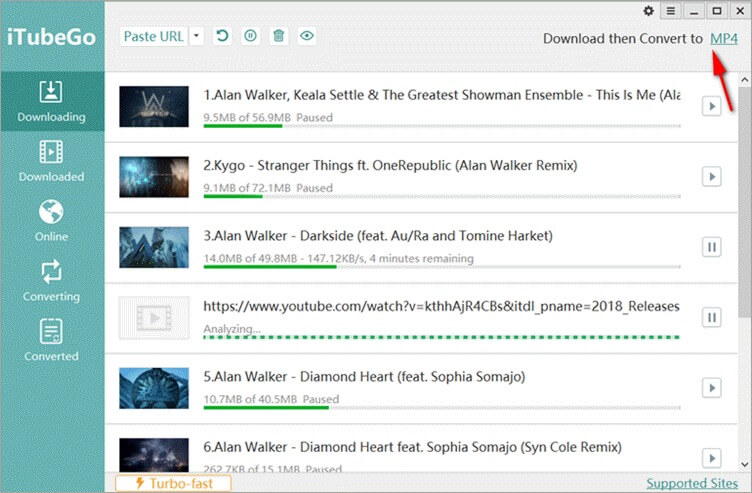The height and width of the screenshot is (493, 752).
Task: Resume Diamond Heart (feat. Sophia Somajo) download
Action: click(712, 387)
